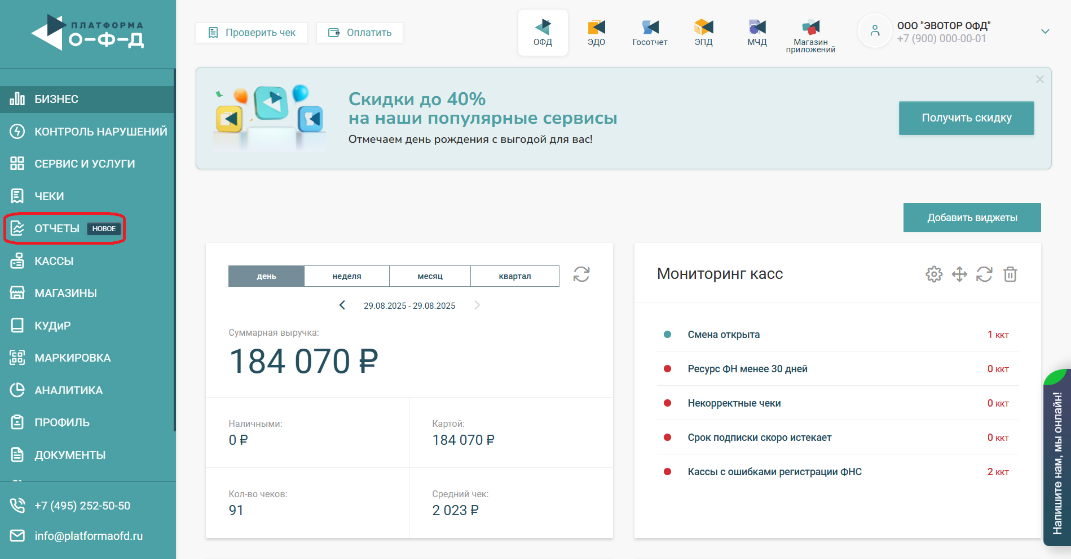Screen dimensions: 1071x559
Task: Open the ОТЧЕТЫ sidebar menu item
Action: (x=57, y=229)
